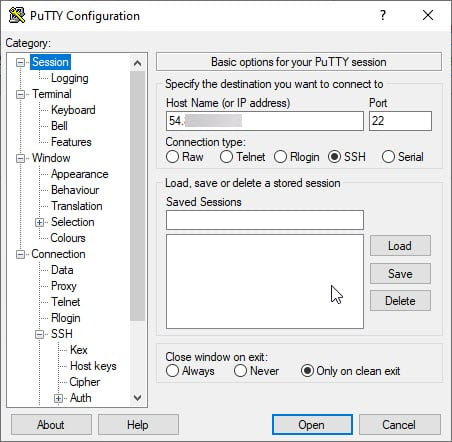Click the Save session button
This screenshot has width=452, height=442.
point(400,274)
